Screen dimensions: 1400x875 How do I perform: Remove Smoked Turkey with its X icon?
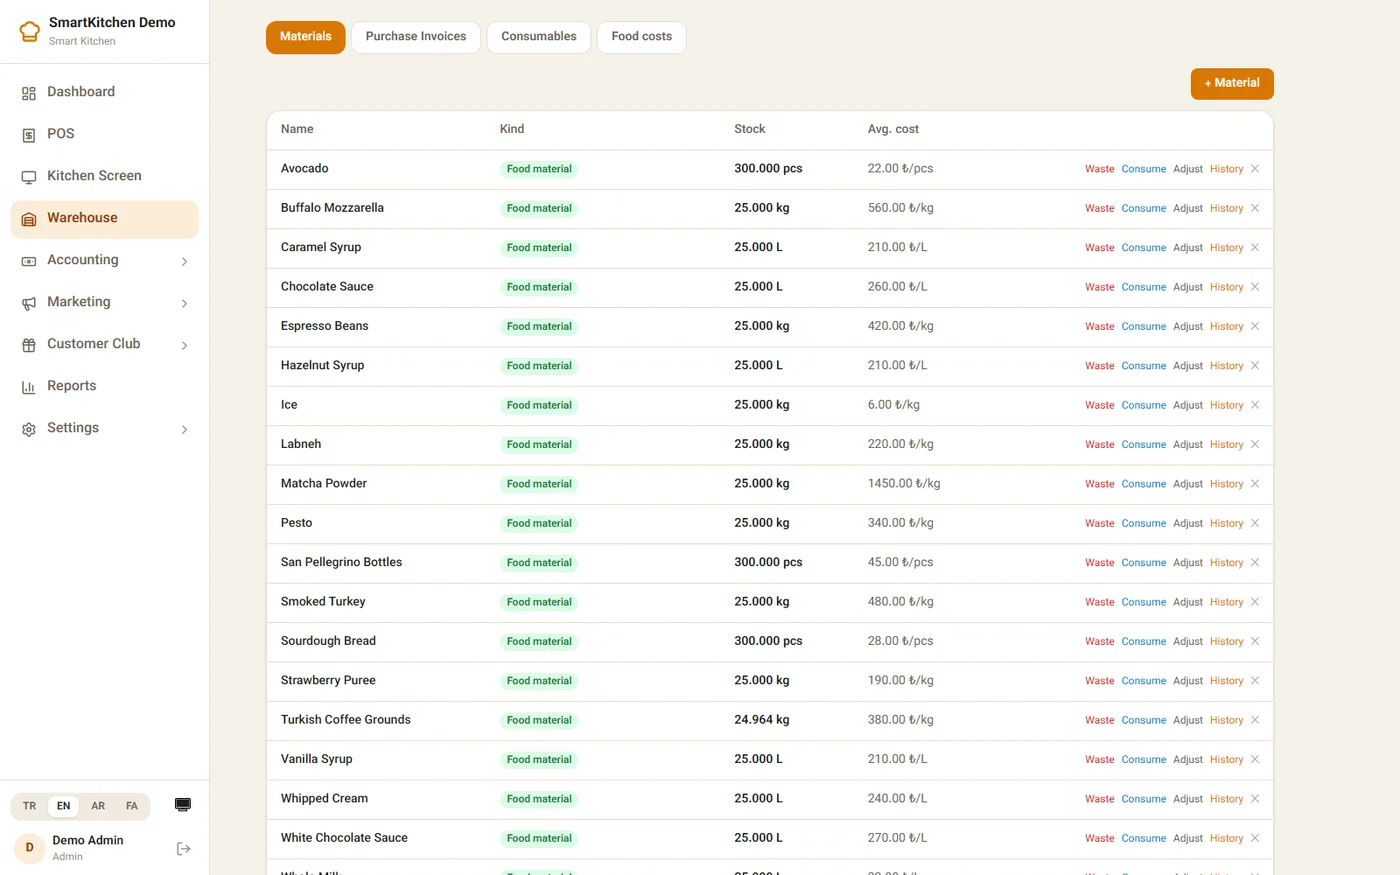[x=1255, y=601]
